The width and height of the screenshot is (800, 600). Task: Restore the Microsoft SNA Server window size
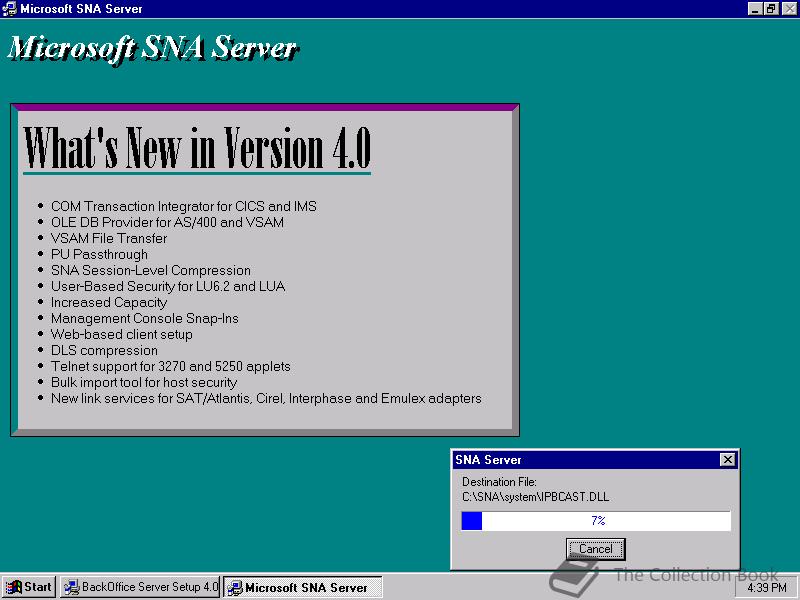[771, 9]
